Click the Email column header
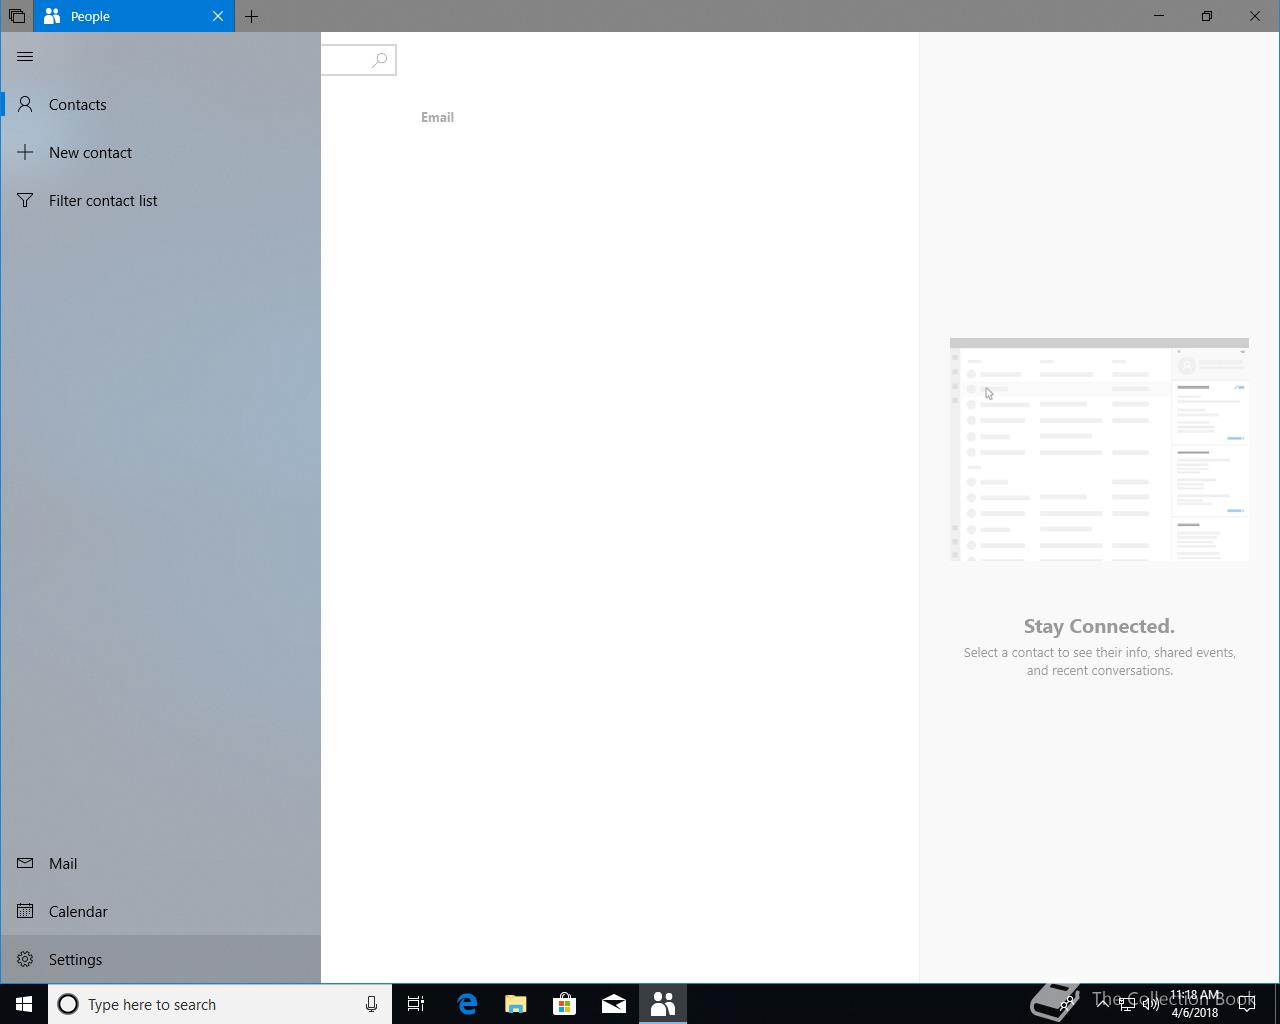This screenshot has width=1280, height=1024. click(x=437, y=117)
